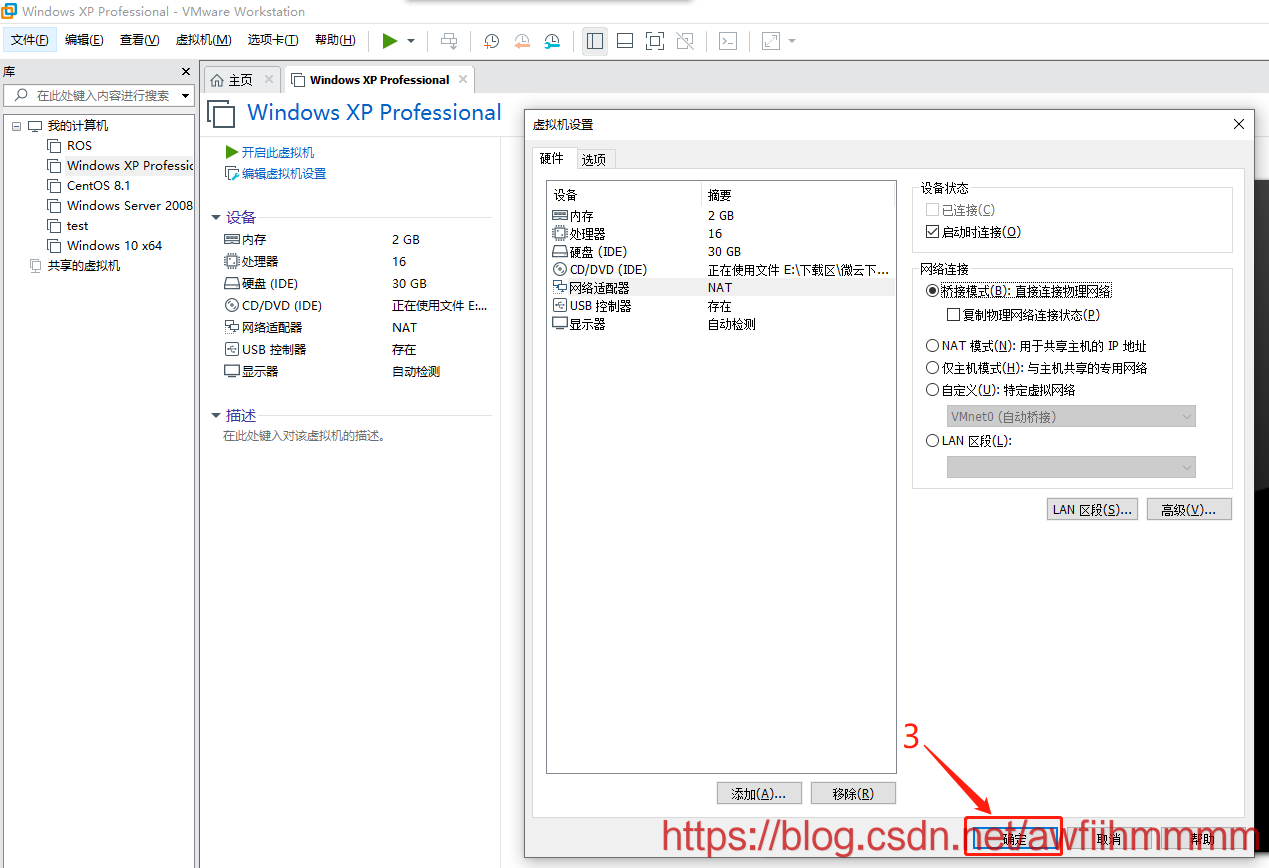This screenshot has height=868, width=1269.
Task: Take a snapshot using the clock-plus icon
Action: pyautogui.click(x=492, y=41)
